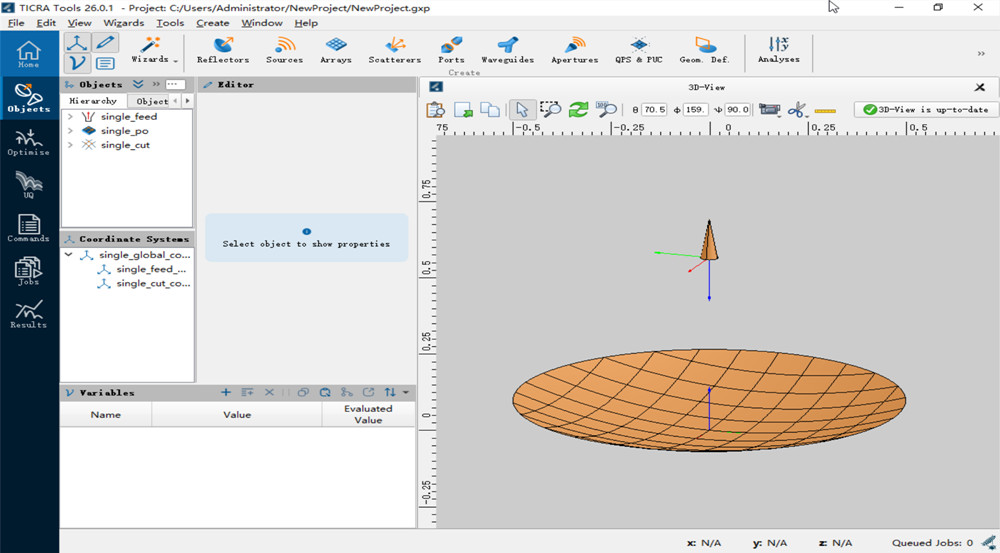Click the Scatterers create button

click(395, 50)
